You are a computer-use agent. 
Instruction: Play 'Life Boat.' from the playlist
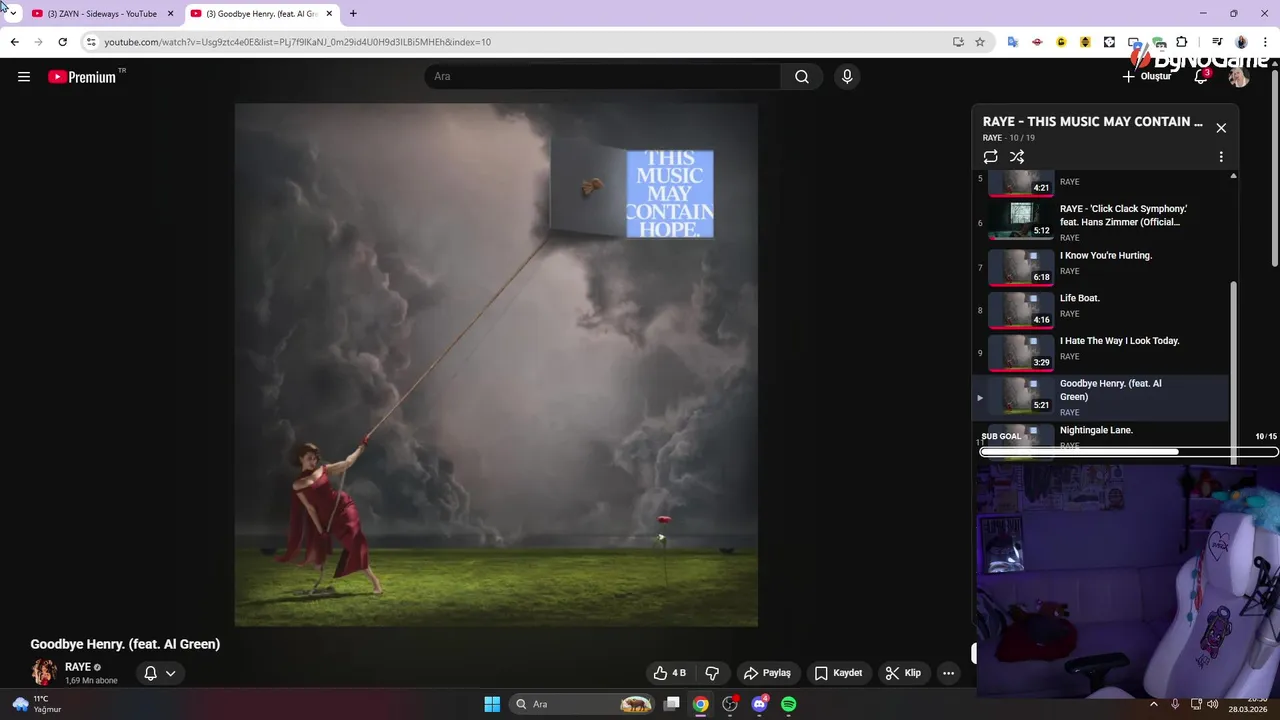coord(1102,309)
